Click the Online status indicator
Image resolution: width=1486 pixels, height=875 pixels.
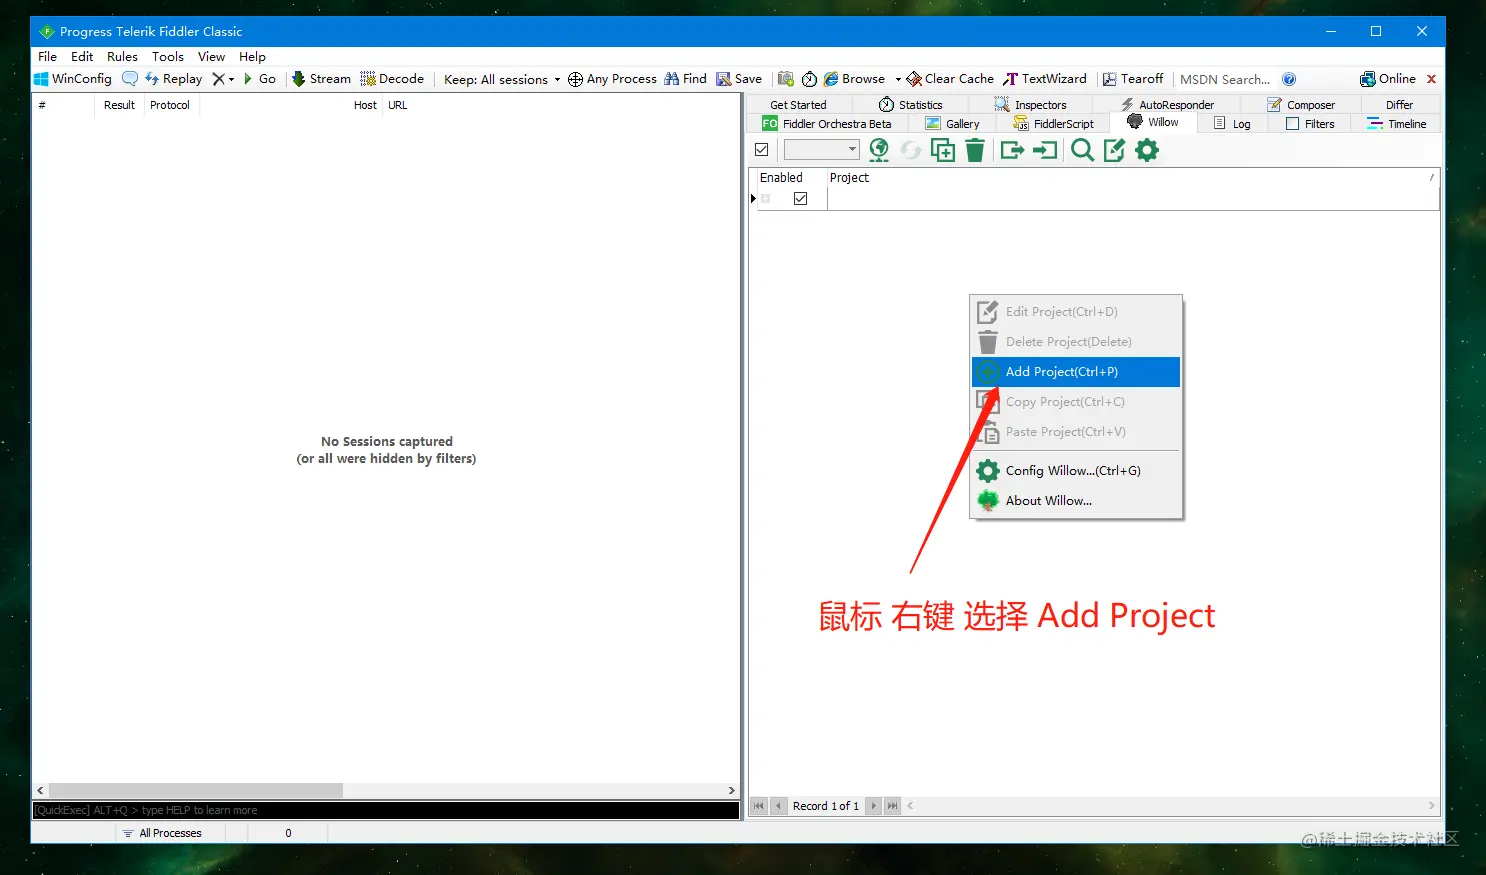1388,79
